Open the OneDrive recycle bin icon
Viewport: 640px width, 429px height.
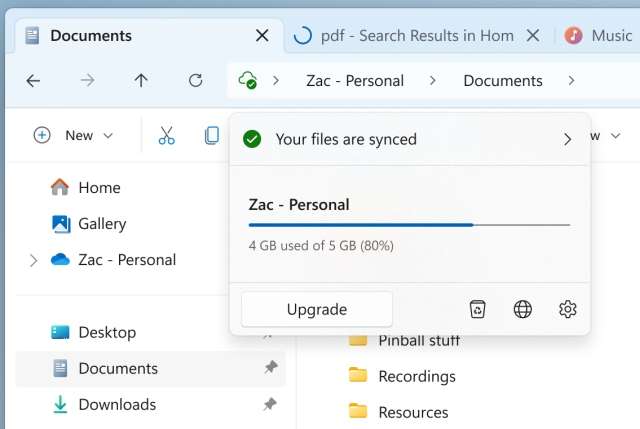478,309
